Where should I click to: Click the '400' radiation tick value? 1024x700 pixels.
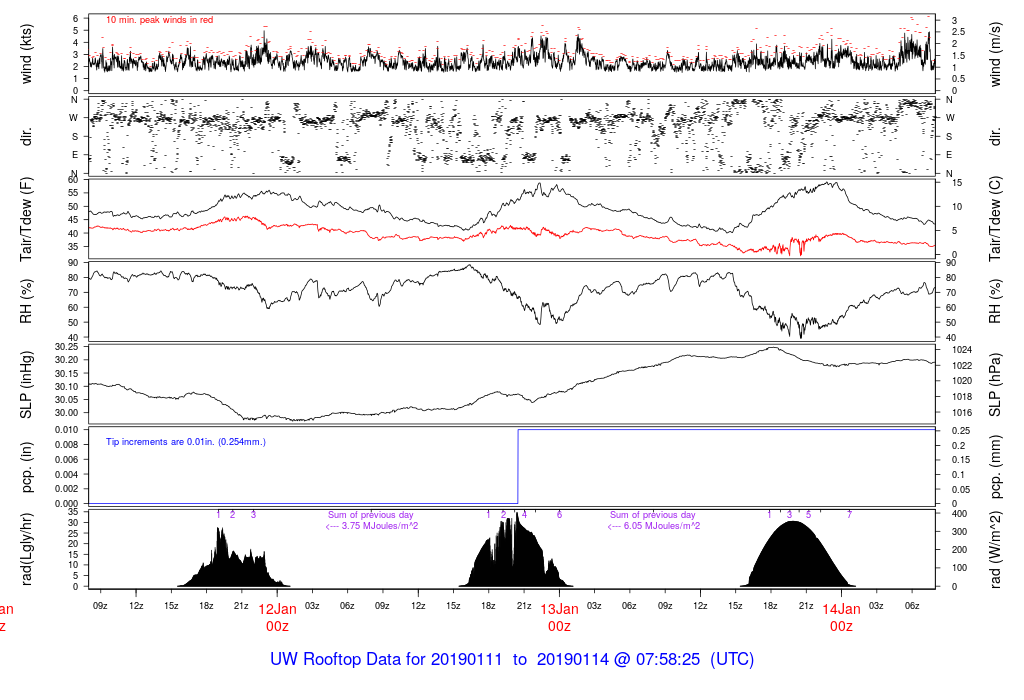[959, 515]
